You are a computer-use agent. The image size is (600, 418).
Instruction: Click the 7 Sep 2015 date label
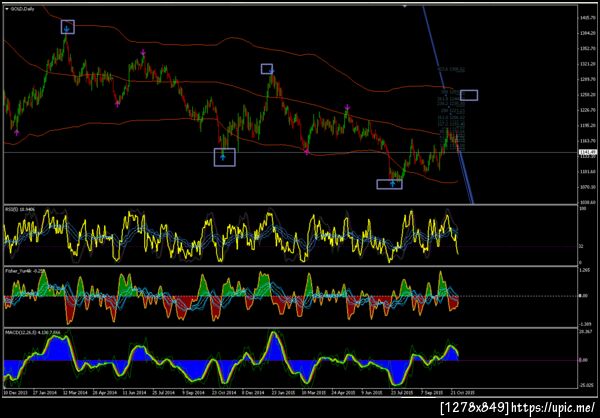coord(433,393)
